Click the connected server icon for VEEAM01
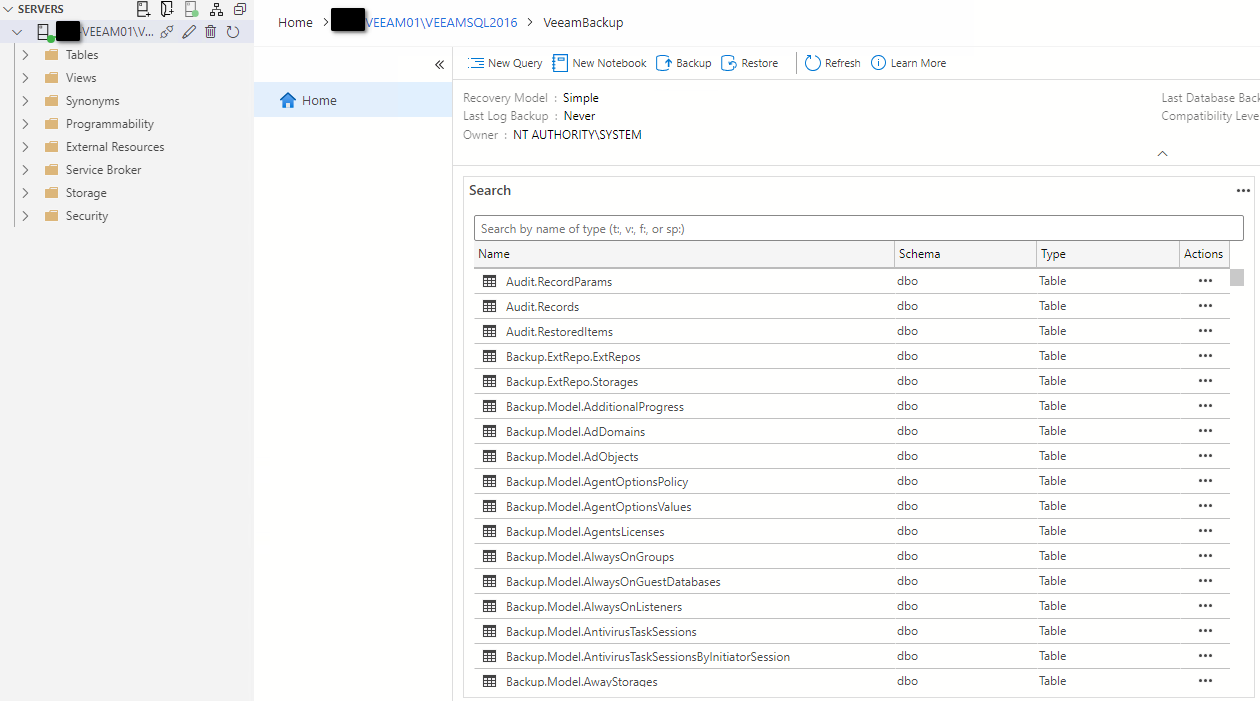Viewport: 1260px width, 701px height. (45, 32)
